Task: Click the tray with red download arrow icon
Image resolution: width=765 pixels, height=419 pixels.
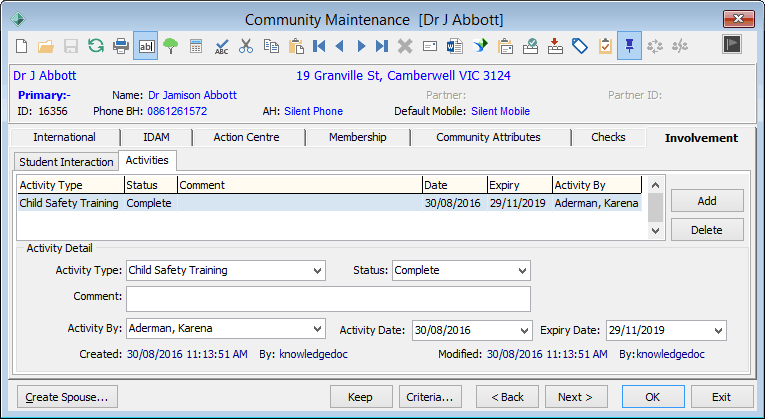Action: [x=555, y=46]
